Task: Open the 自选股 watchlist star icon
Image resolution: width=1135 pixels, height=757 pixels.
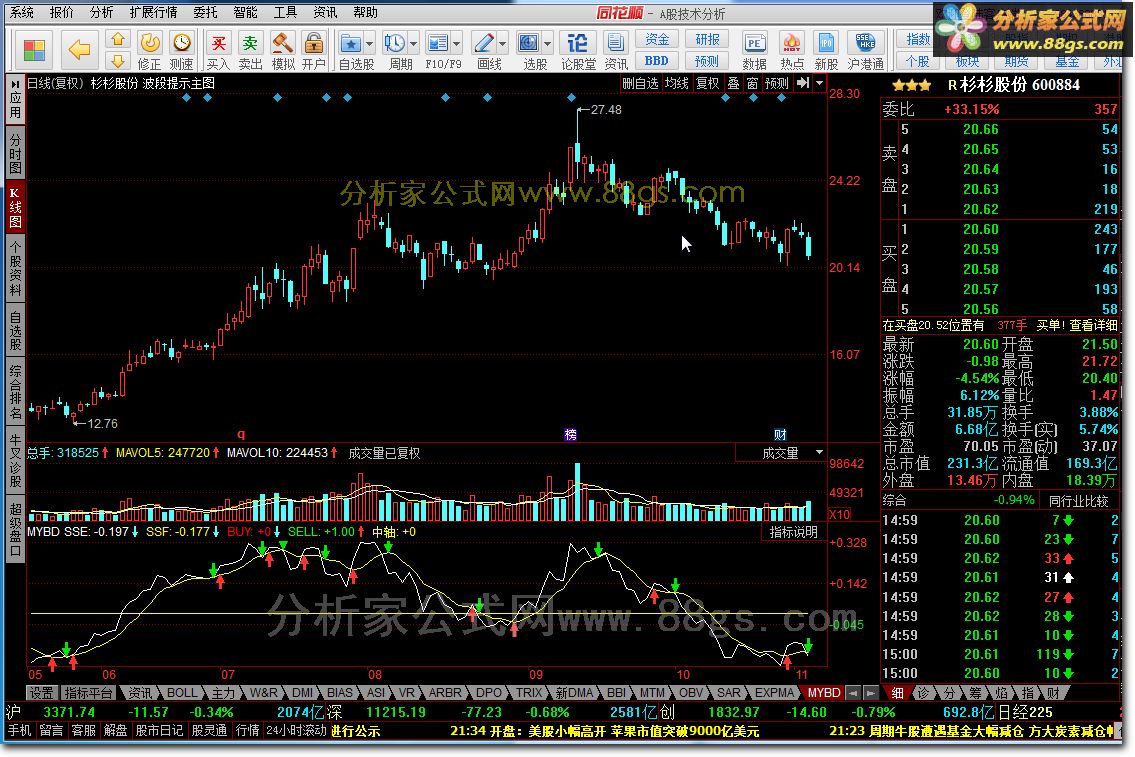Action: click(x=350, y=44)
